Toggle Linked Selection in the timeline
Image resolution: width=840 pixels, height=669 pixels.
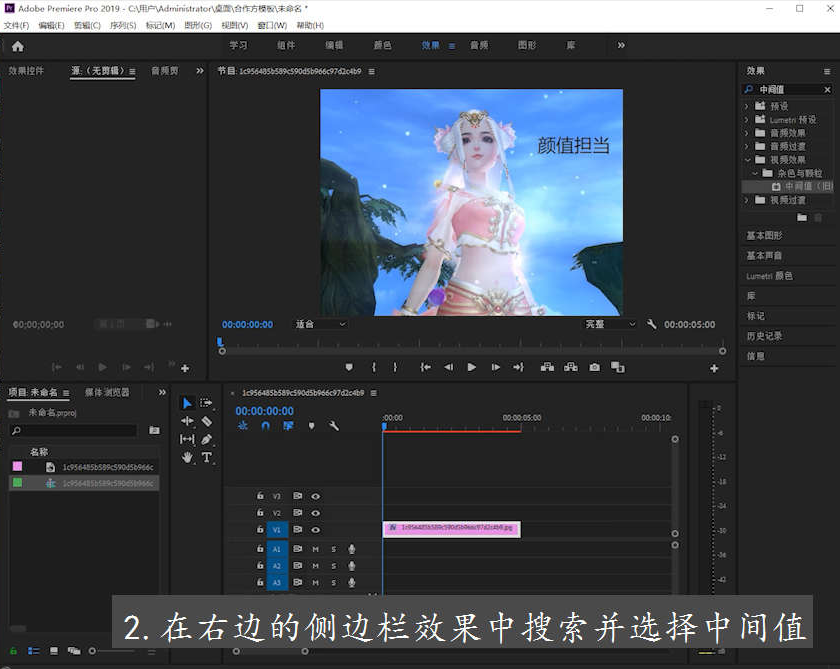[x=288, y=426]
